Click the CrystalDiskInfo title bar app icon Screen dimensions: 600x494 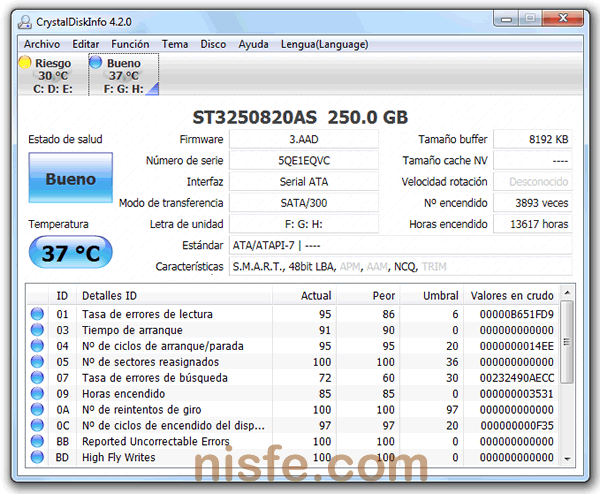tap(24, 22)
